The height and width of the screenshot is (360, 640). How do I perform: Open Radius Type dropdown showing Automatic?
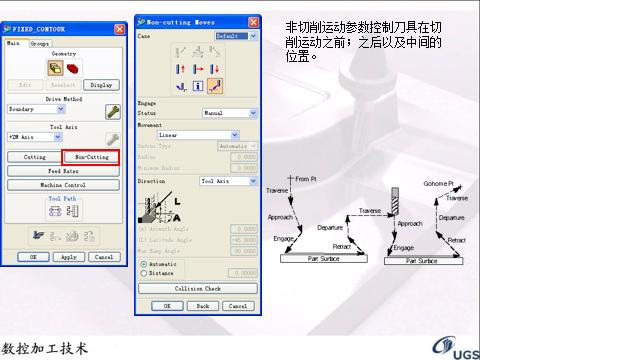[238, 146]
